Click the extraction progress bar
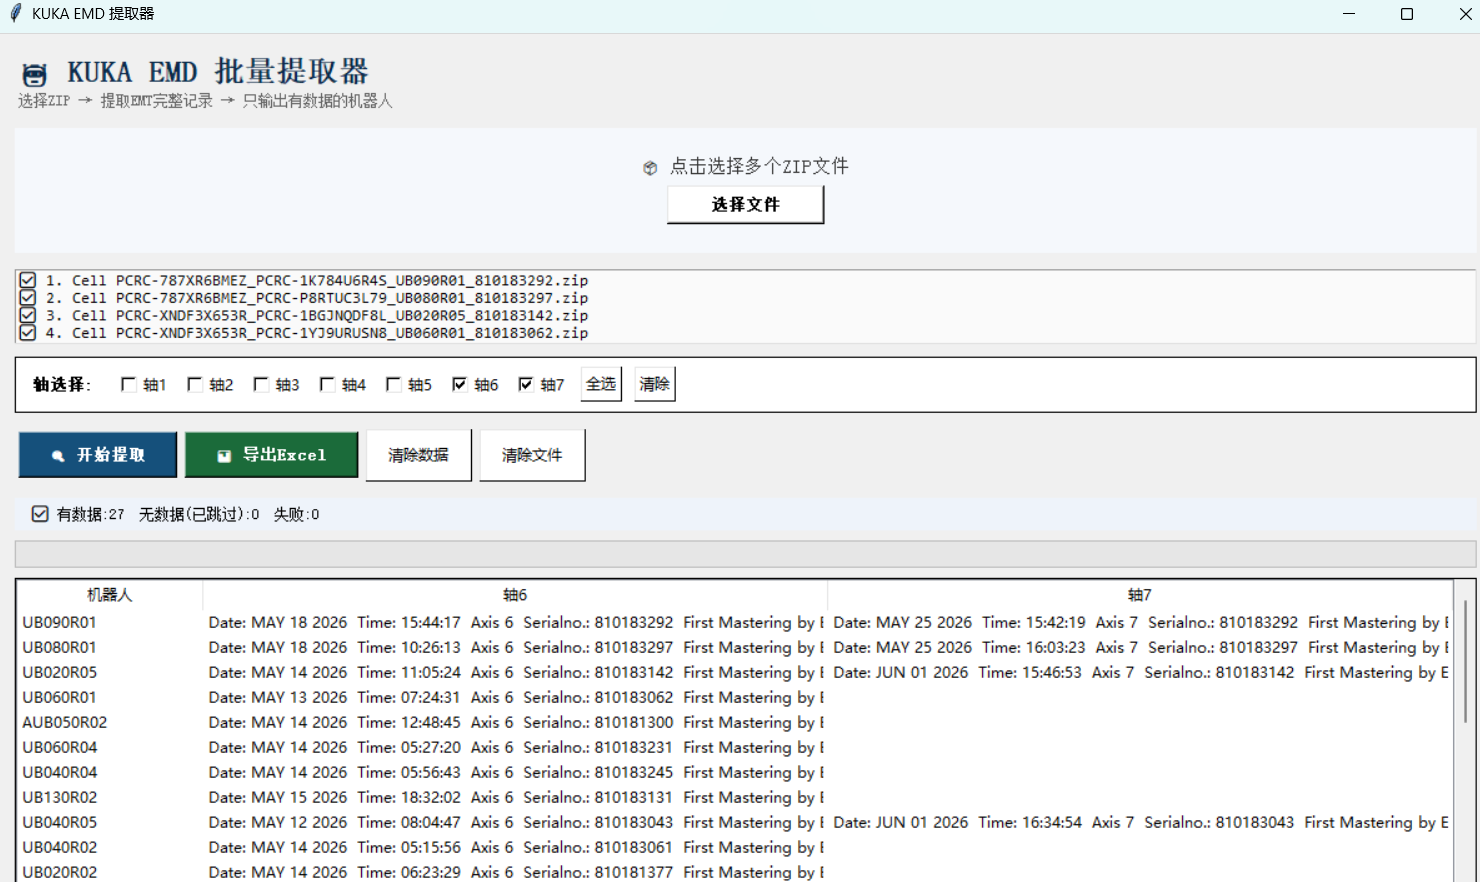The width and height of the screenshot is (1480, 882). [x=745, y=554]
